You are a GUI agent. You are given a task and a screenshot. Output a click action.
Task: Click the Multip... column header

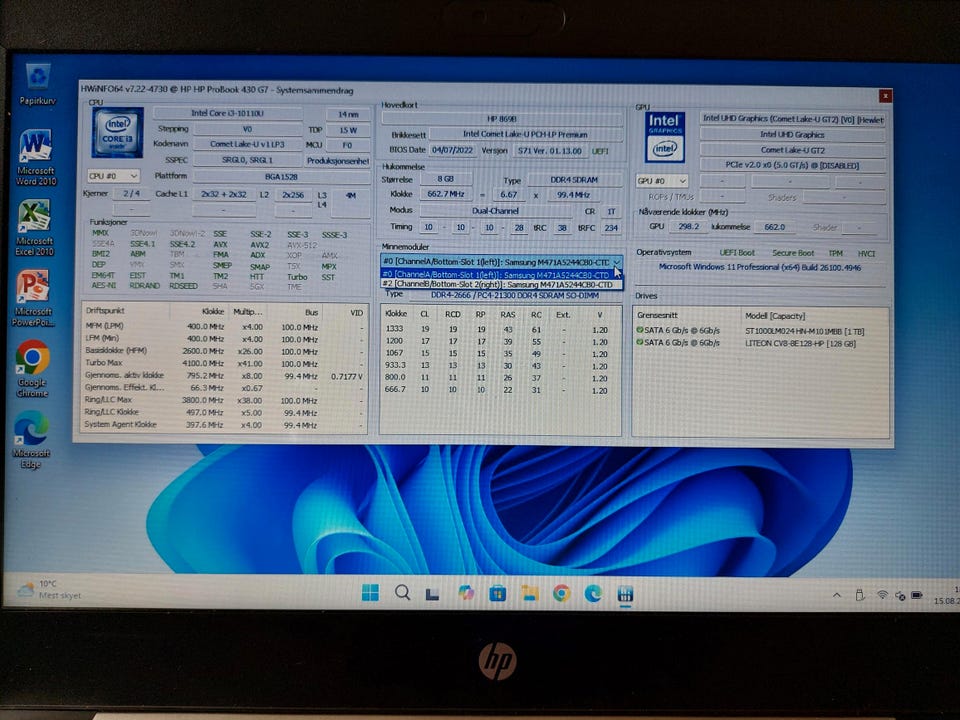click(248, 312)
